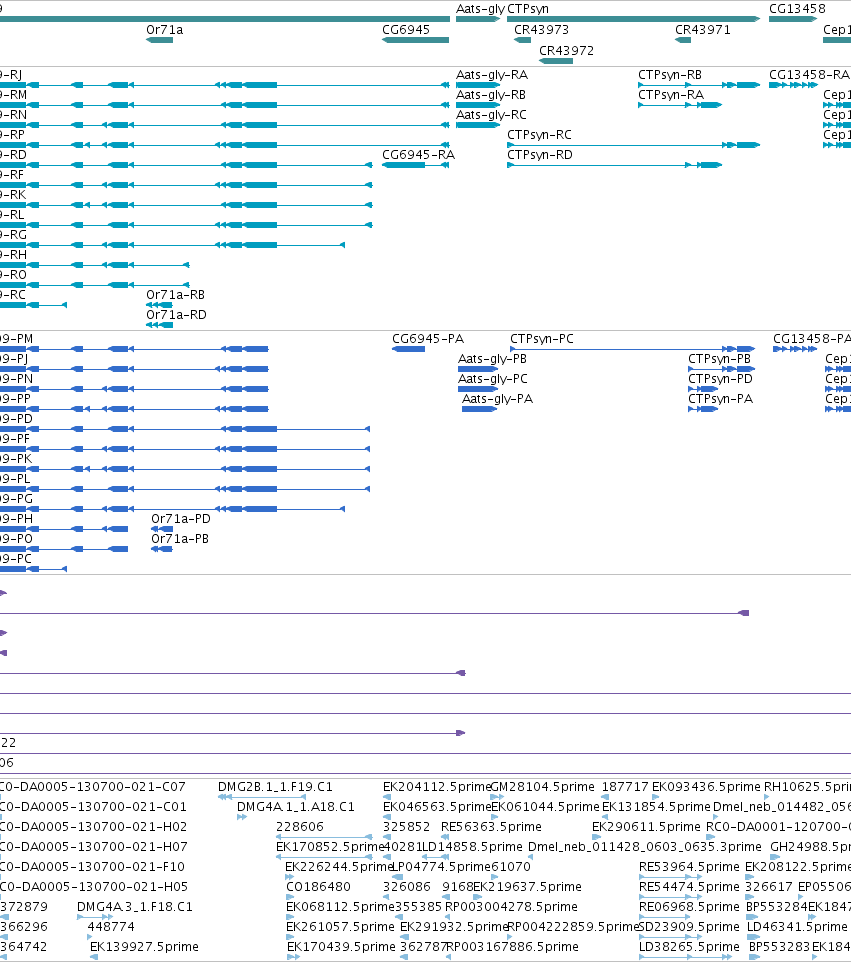Select the Or71a gene arrow glyph
851x962 pixels.
(160, 40)
